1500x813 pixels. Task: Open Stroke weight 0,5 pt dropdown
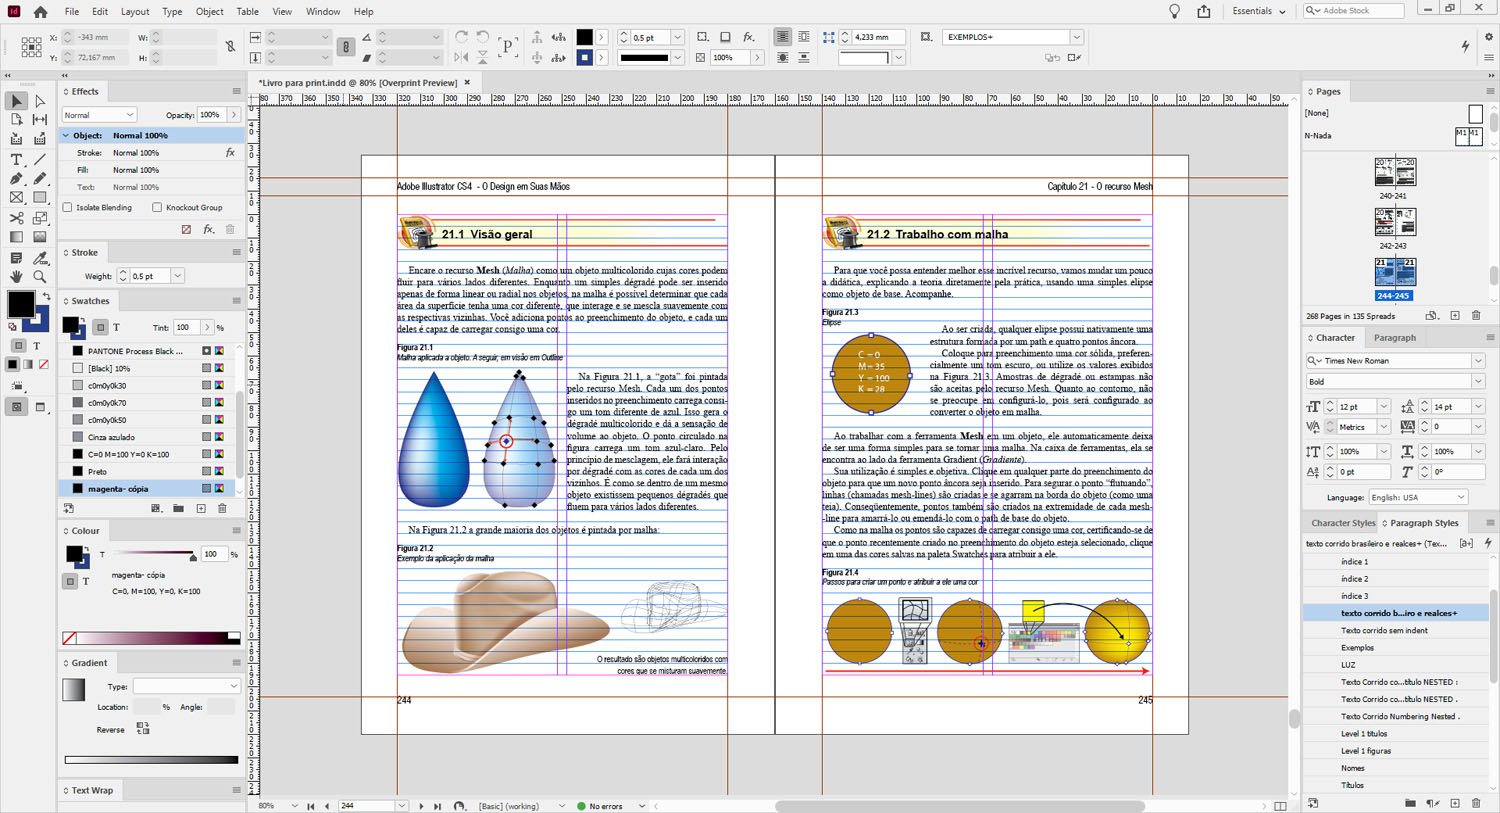pyautogui.click(x=177, y=276)
